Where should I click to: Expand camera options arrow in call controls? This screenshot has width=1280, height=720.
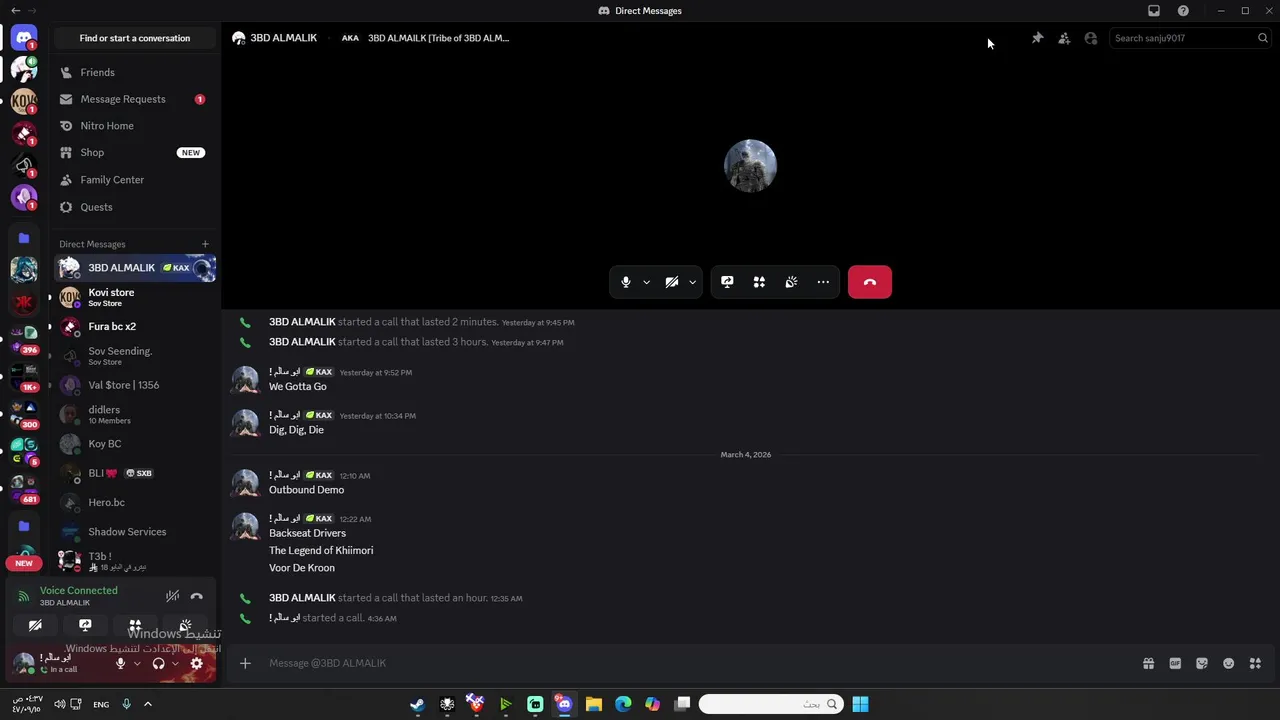[x=692, y=282]
